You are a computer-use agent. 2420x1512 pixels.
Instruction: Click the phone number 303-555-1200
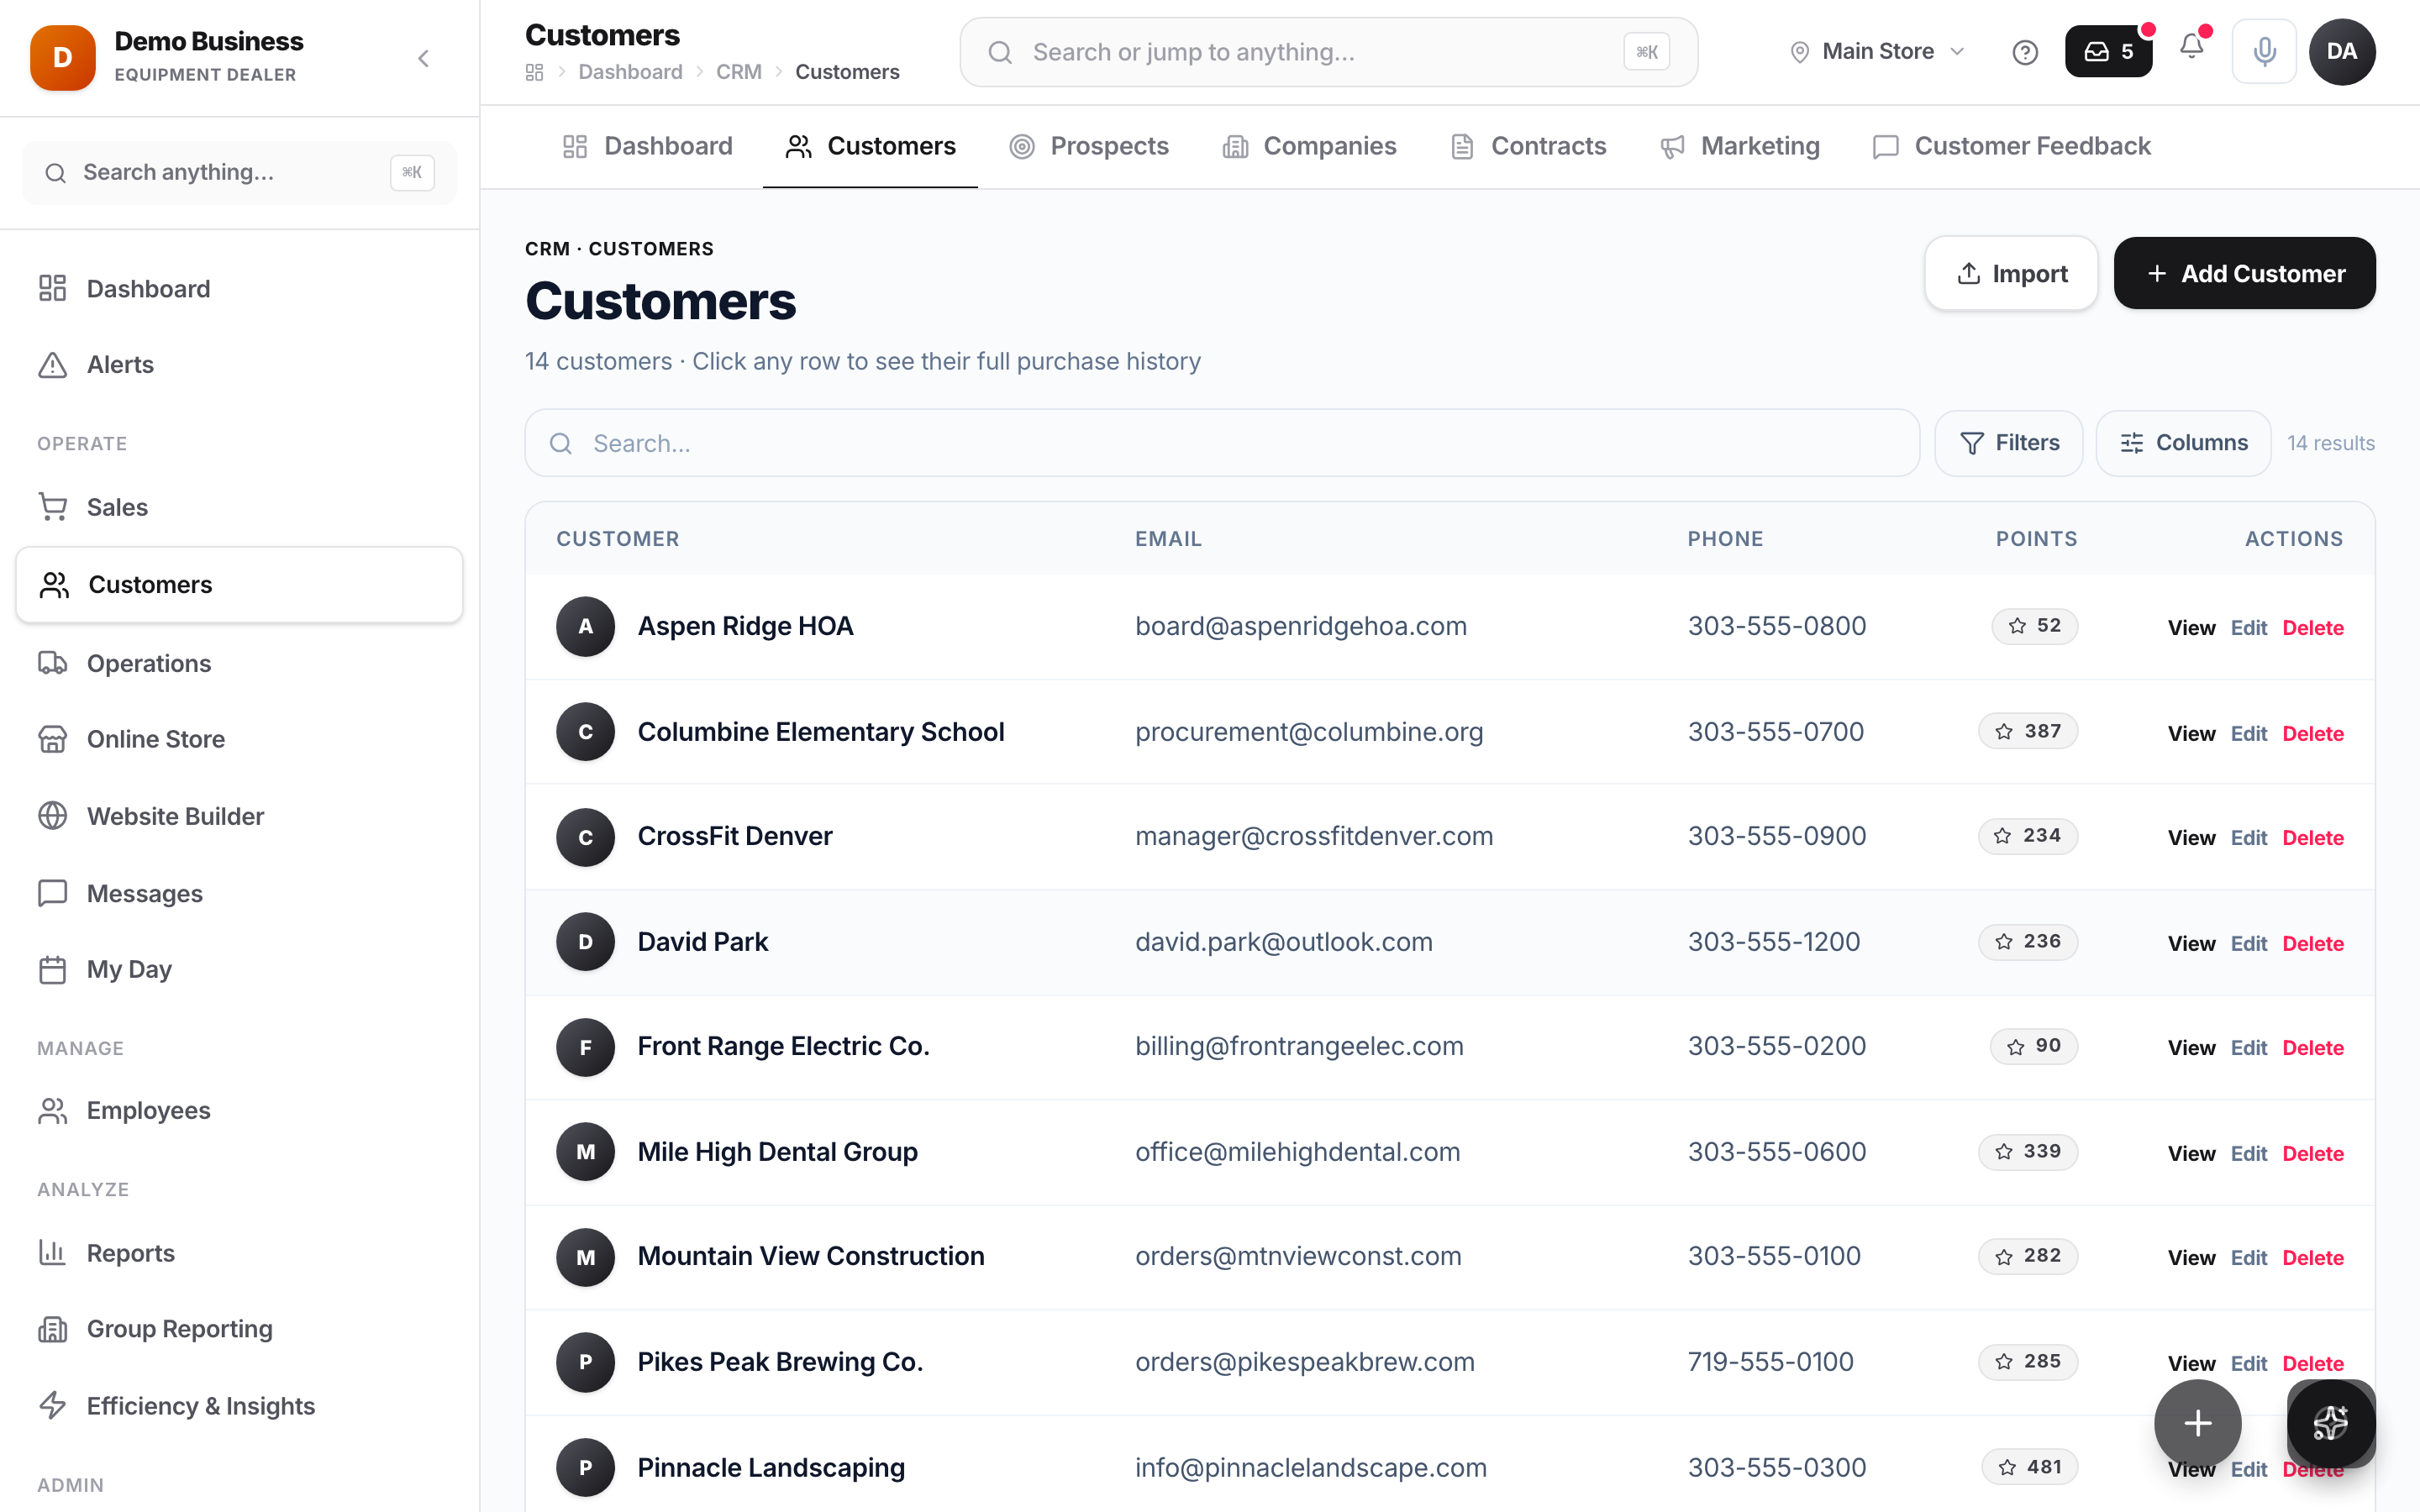coord(1773,942)
